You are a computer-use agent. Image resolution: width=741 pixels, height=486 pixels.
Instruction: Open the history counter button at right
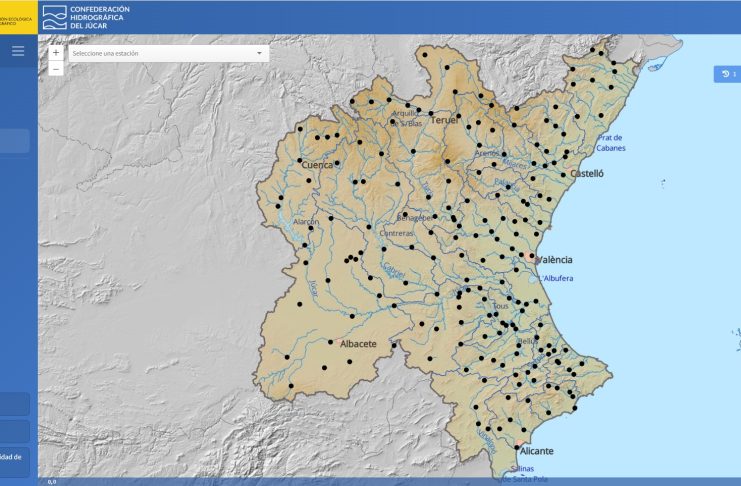[727, 74]
